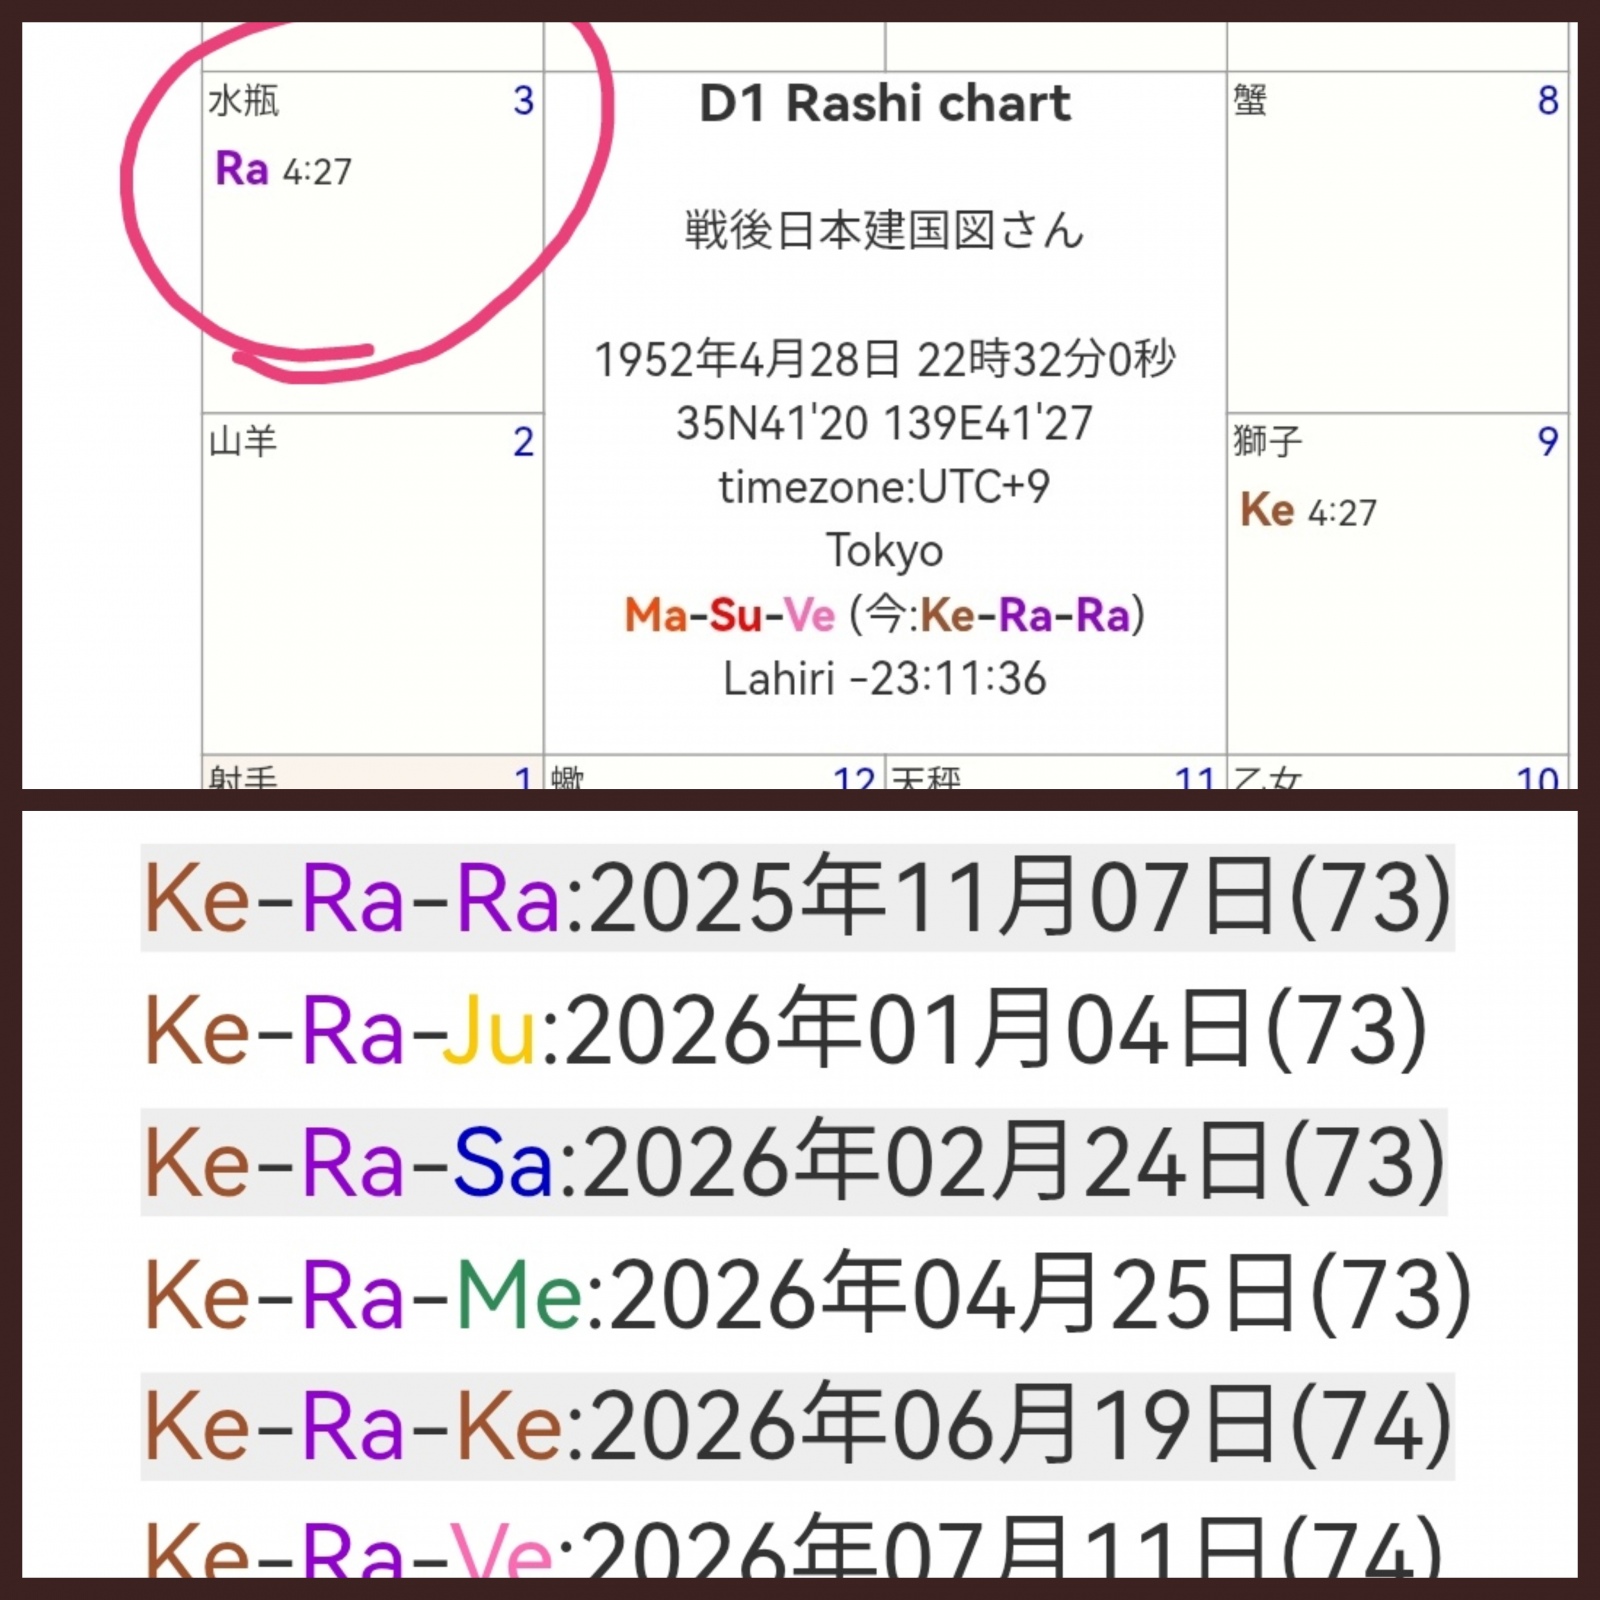Click the Lahiri ayanamsa value
The width and height of the screenshot is (1600, 1600).
point(884,679)
